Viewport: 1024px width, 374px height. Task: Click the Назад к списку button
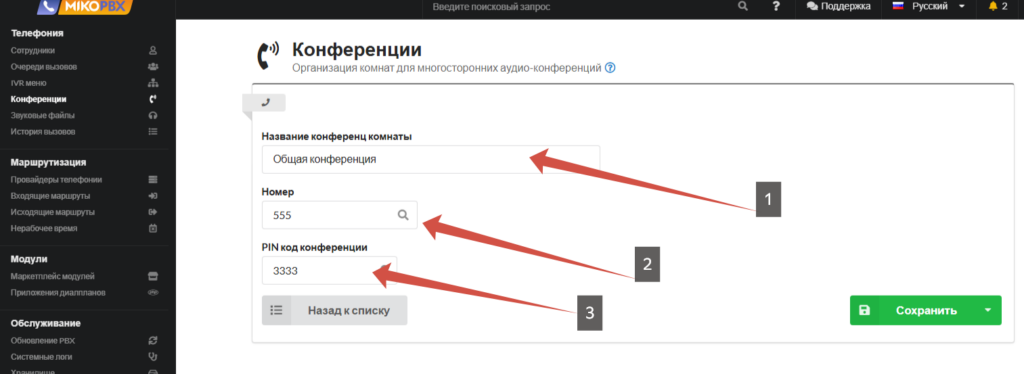coord(334,311)
